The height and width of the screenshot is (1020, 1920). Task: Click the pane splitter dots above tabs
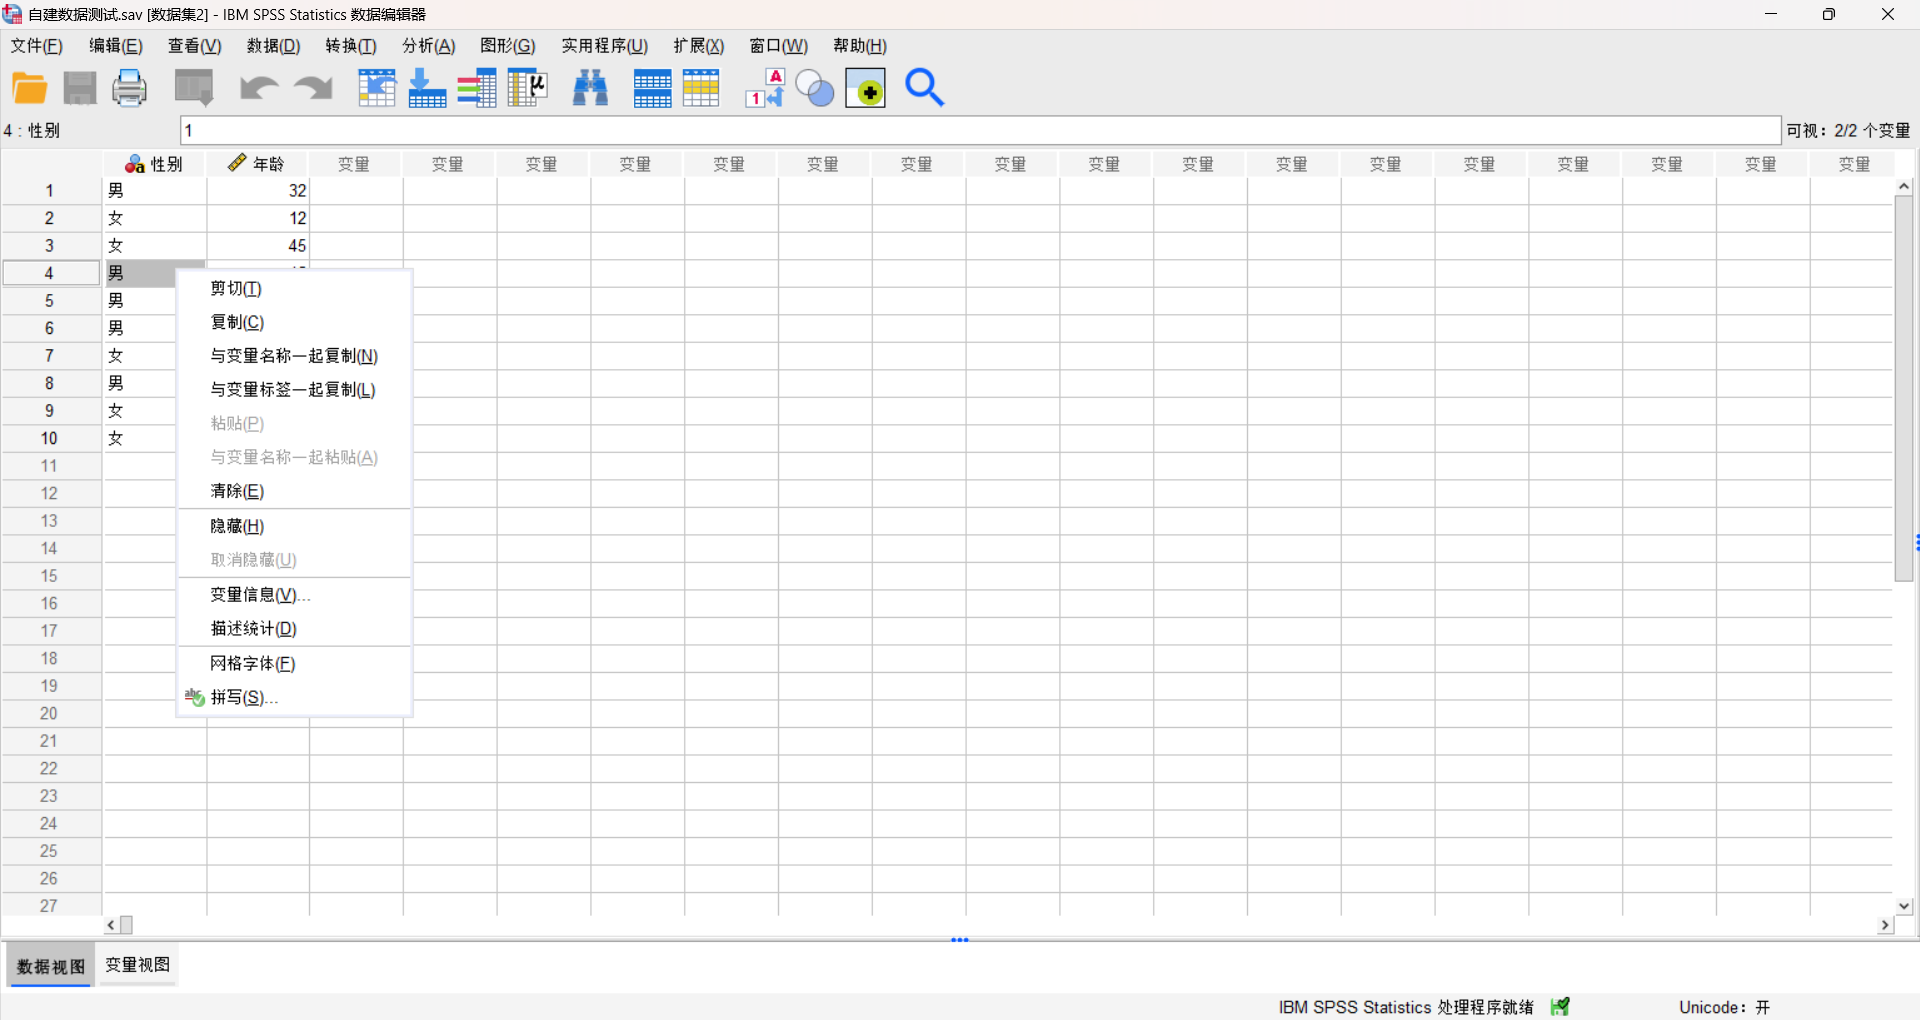960,940
